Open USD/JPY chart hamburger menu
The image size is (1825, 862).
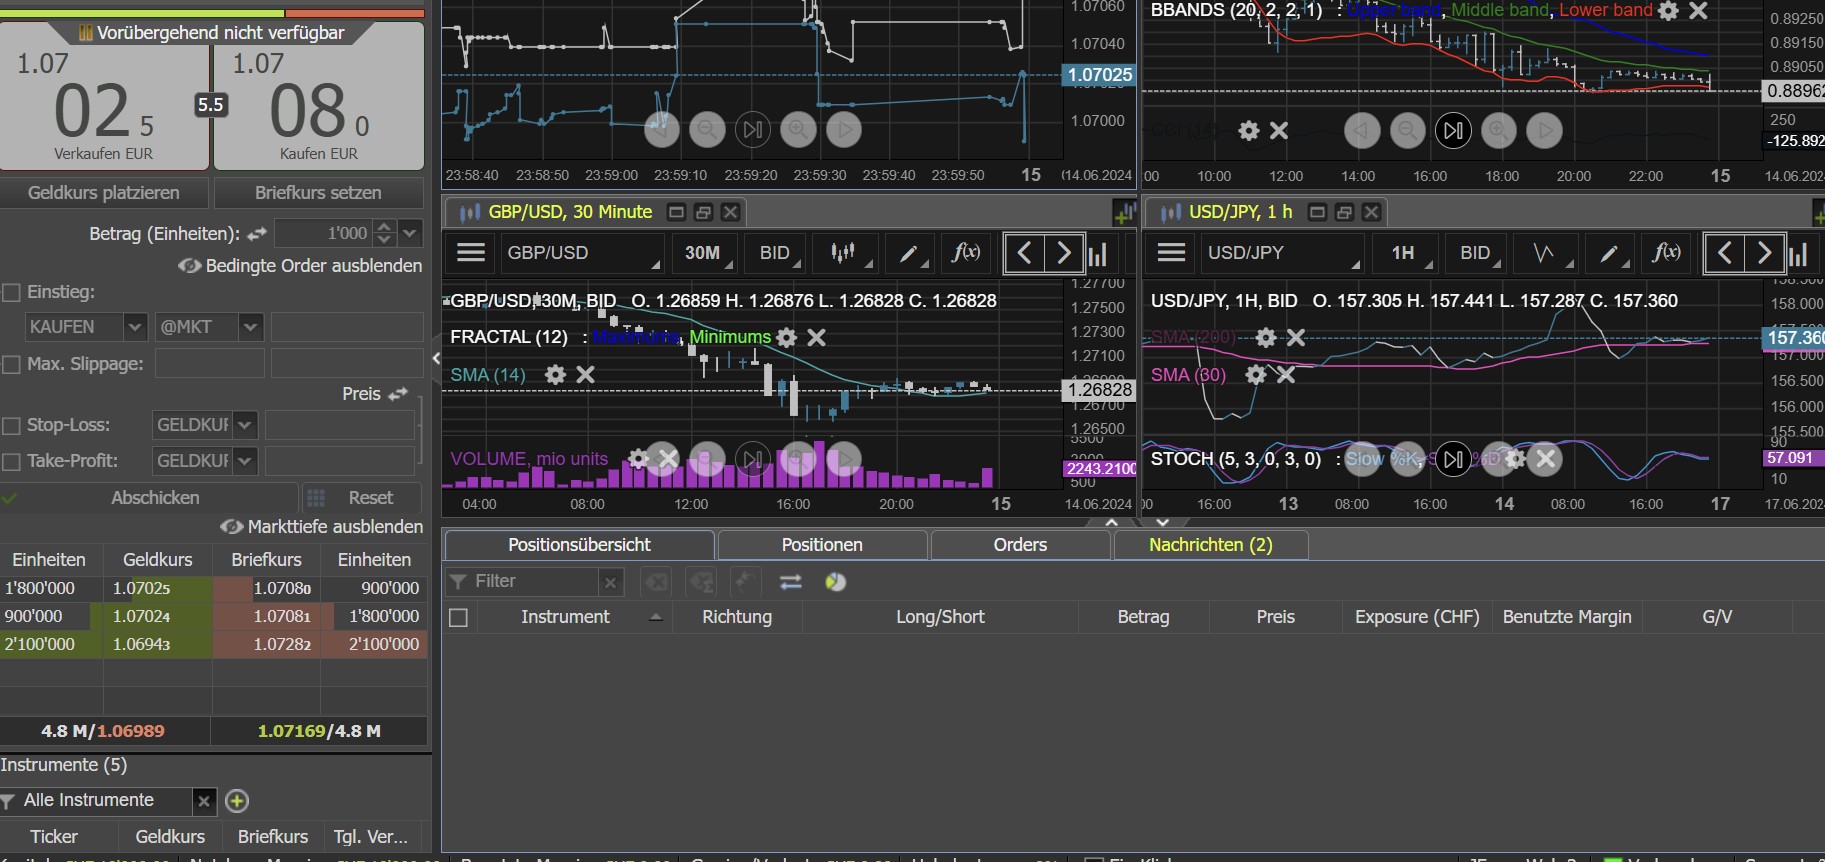(1171, 253)
